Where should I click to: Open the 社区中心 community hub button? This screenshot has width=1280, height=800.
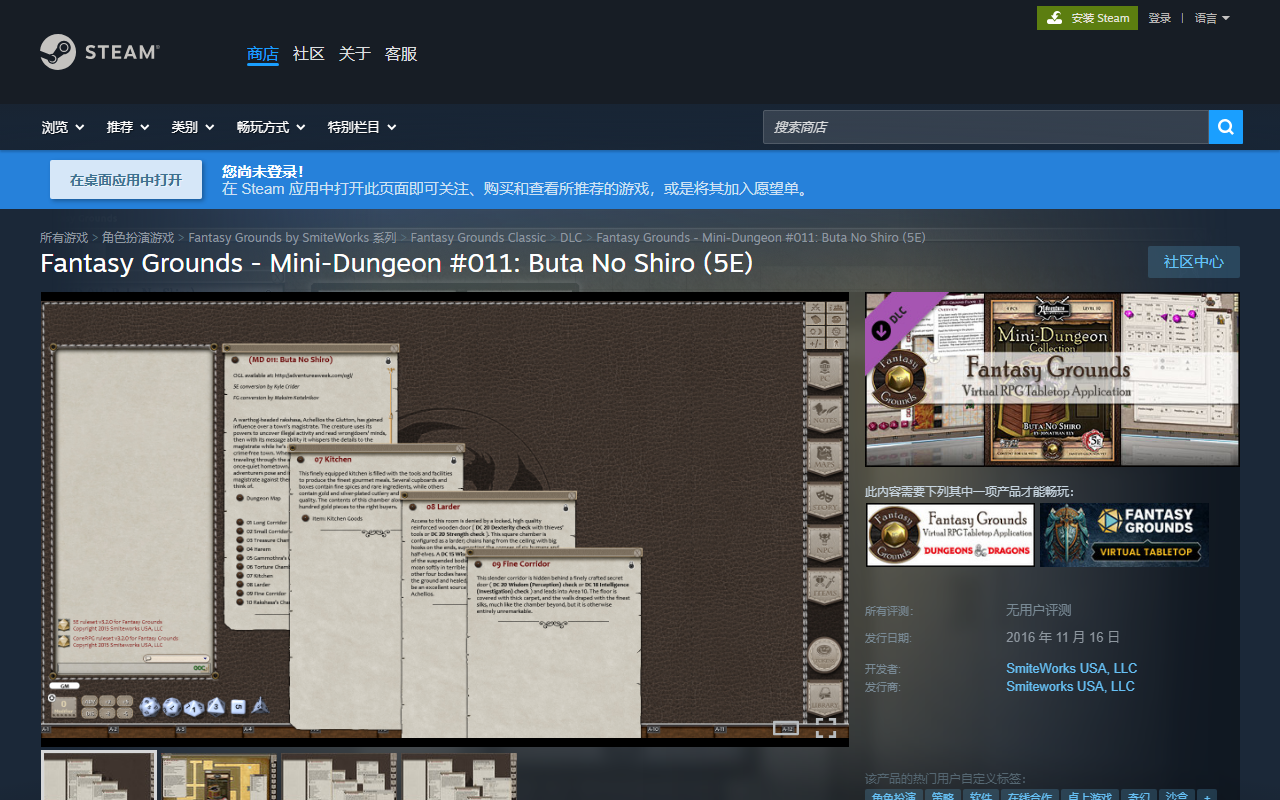tap(1194, 262)
